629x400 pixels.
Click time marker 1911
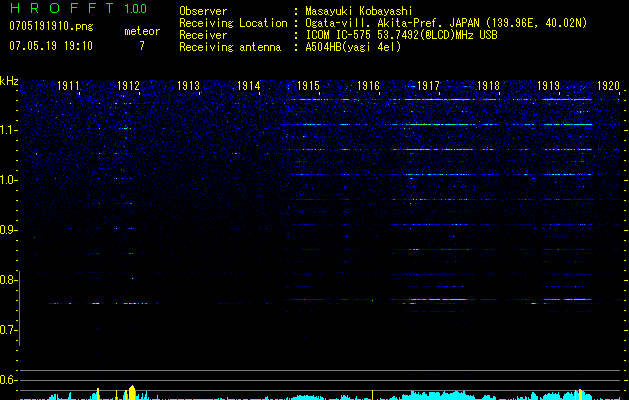(x=68, y=85)
